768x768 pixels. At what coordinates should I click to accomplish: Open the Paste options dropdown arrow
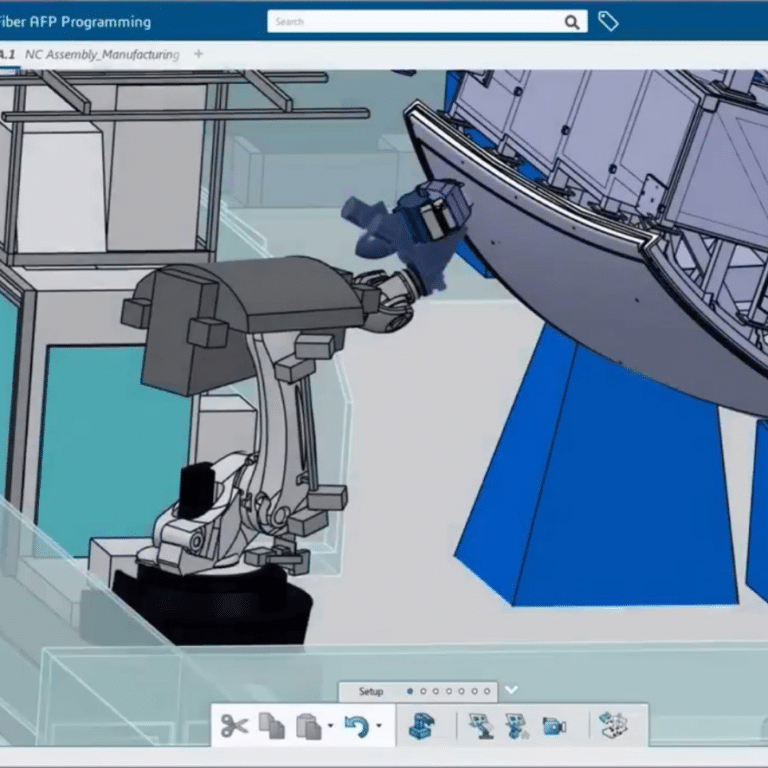[330, 728]
